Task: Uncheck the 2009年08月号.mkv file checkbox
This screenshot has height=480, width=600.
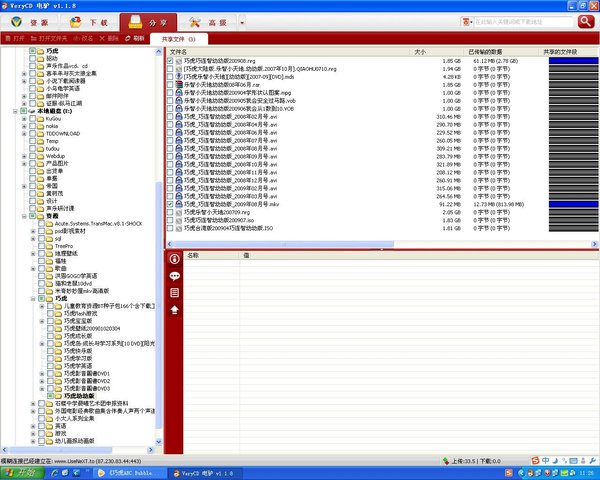Action: coord(170,204)
